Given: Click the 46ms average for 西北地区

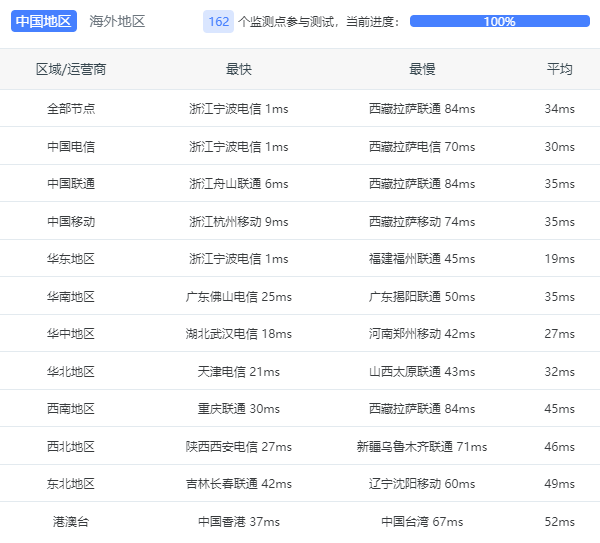Looking at the screenshot, I should (559, 447).
